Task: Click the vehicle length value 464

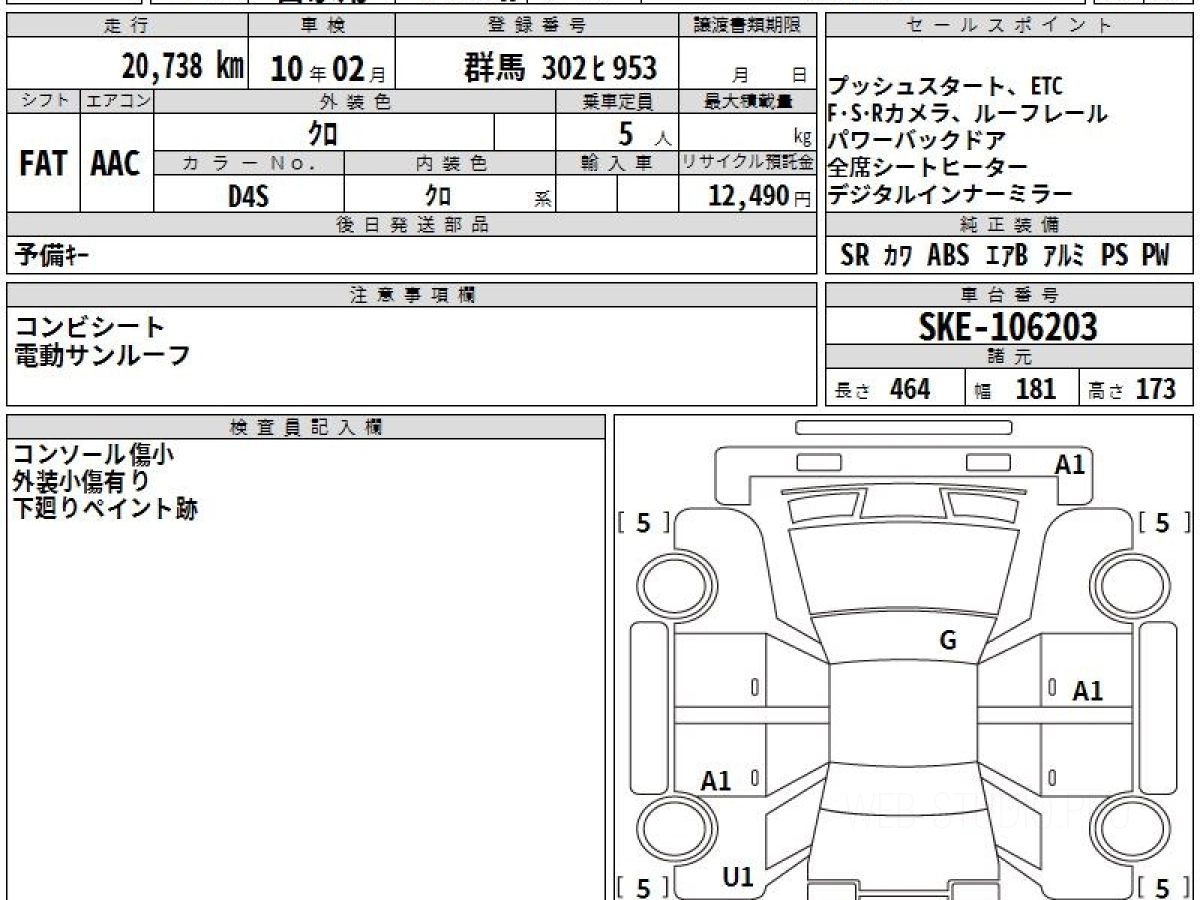Action: click(x=909, y=389)
